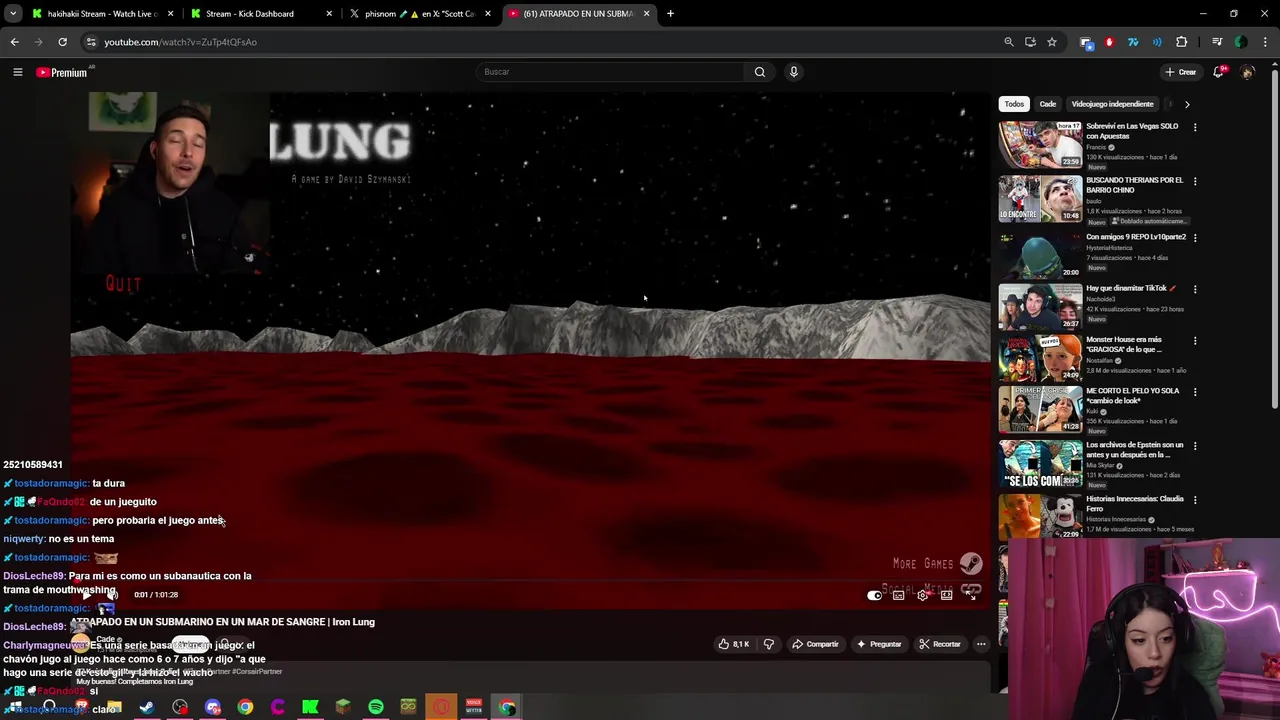Screen dimensions: 1280x720
Task: Open options menu for 'Sobreviví en Las Vegas' video
Action: point(1195,127)
